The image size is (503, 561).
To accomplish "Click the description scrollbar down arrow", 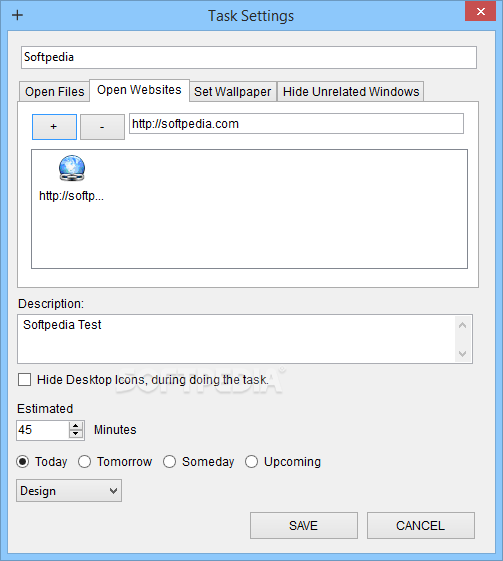I will click(x=463, y=353).
